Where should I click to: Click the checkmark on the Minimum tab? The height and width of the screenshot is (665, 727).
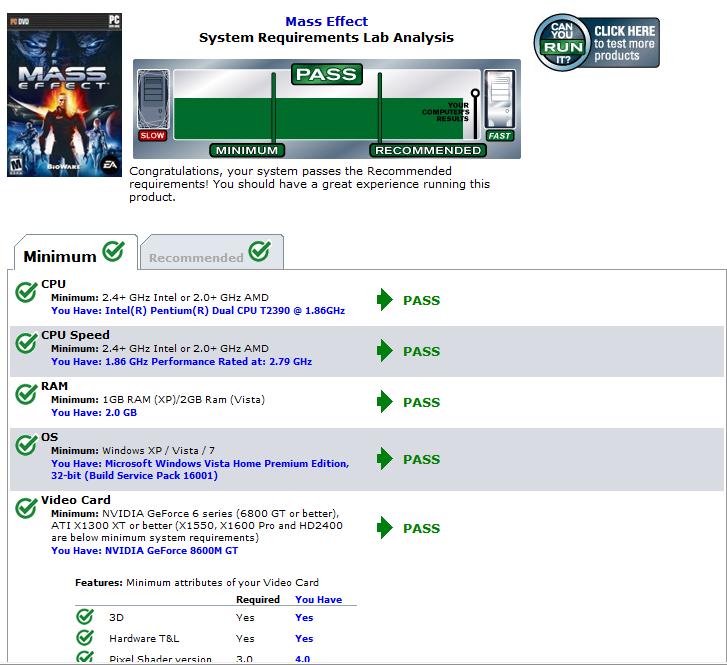tap(114, 251)
